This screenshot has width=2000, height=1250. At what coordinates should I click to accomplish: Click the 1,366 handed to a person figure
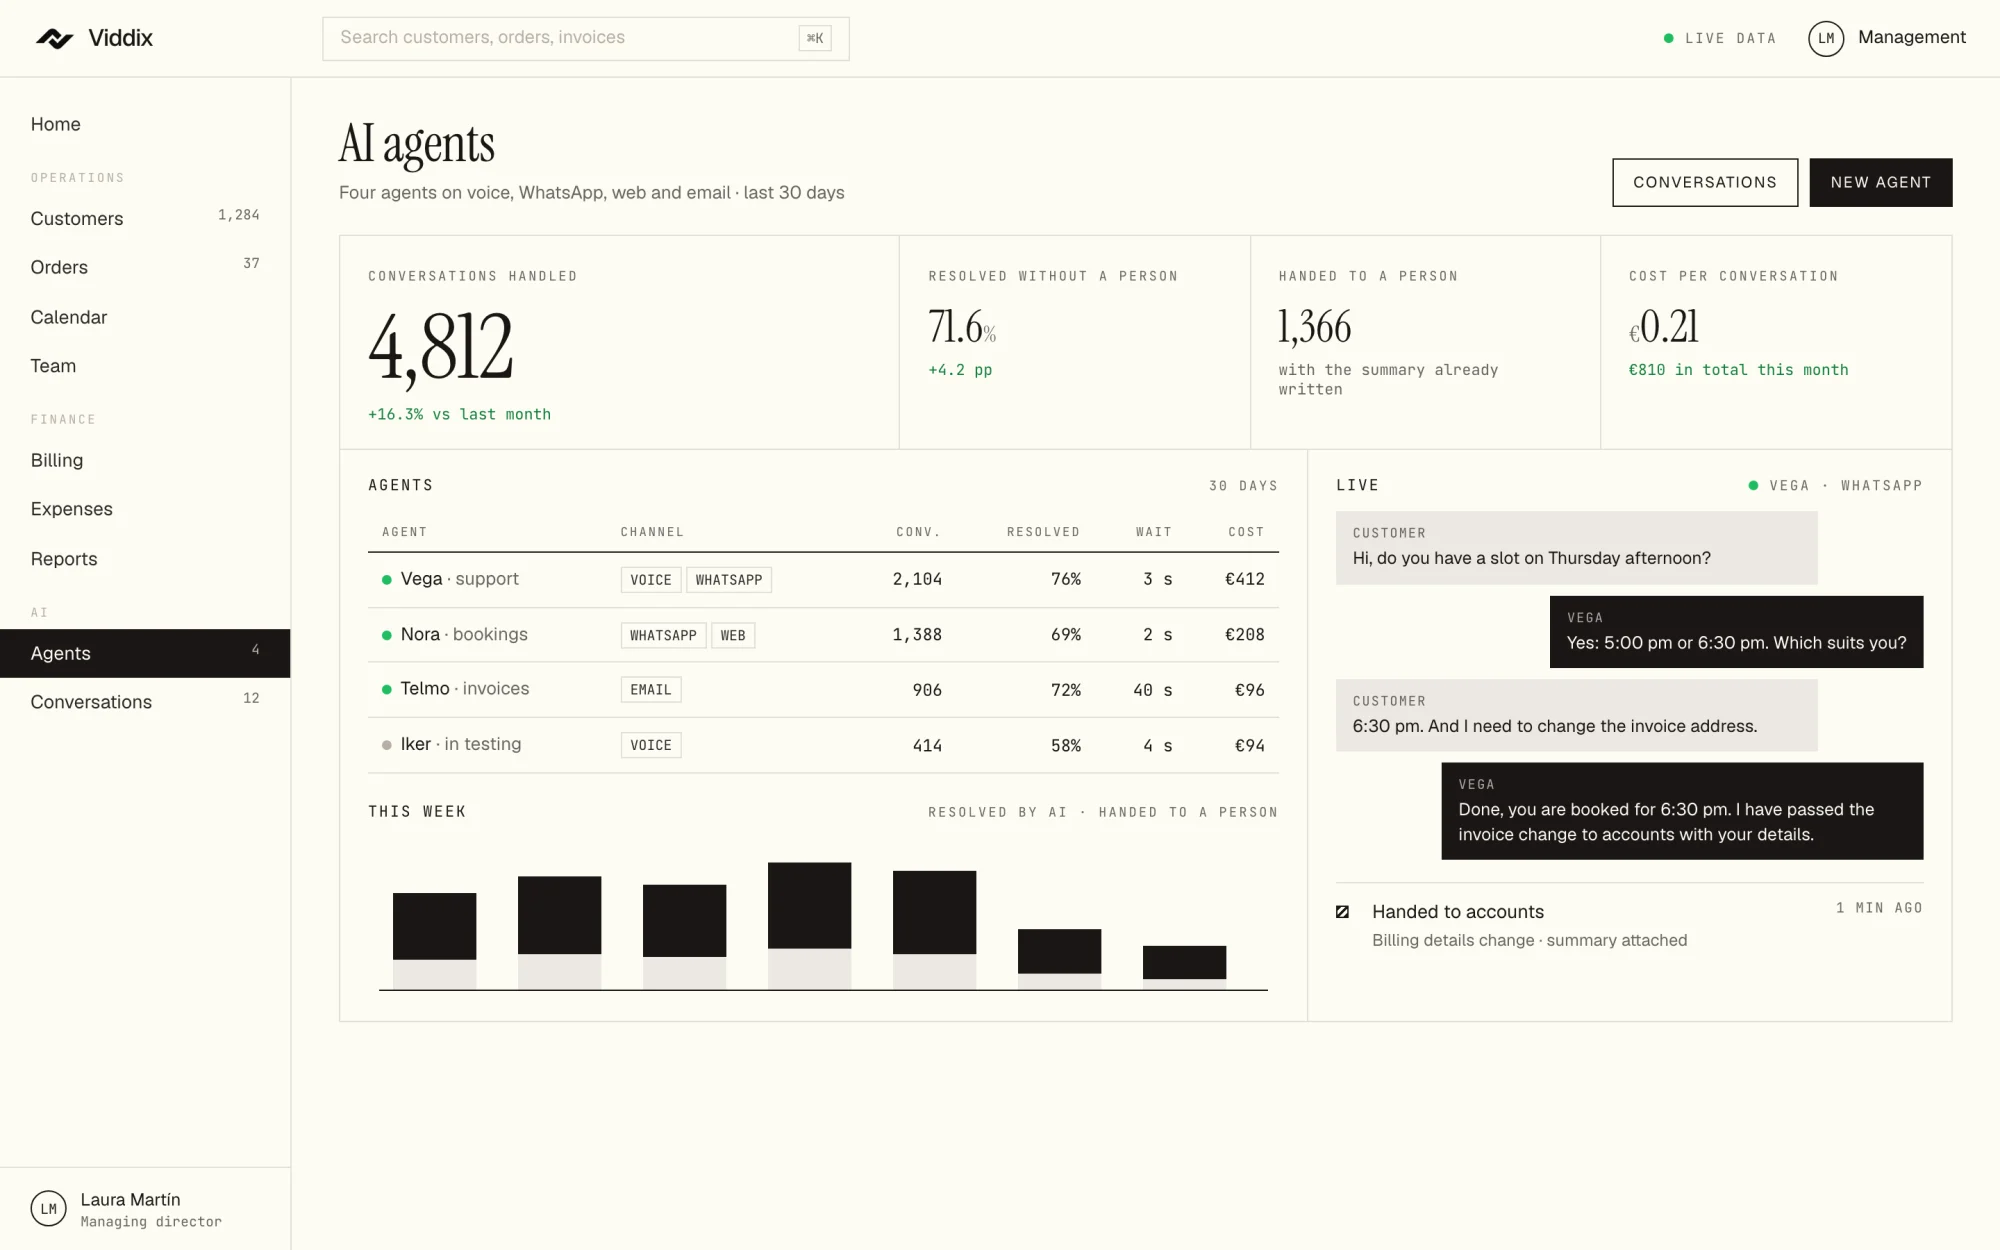(x=1315, y=327)
